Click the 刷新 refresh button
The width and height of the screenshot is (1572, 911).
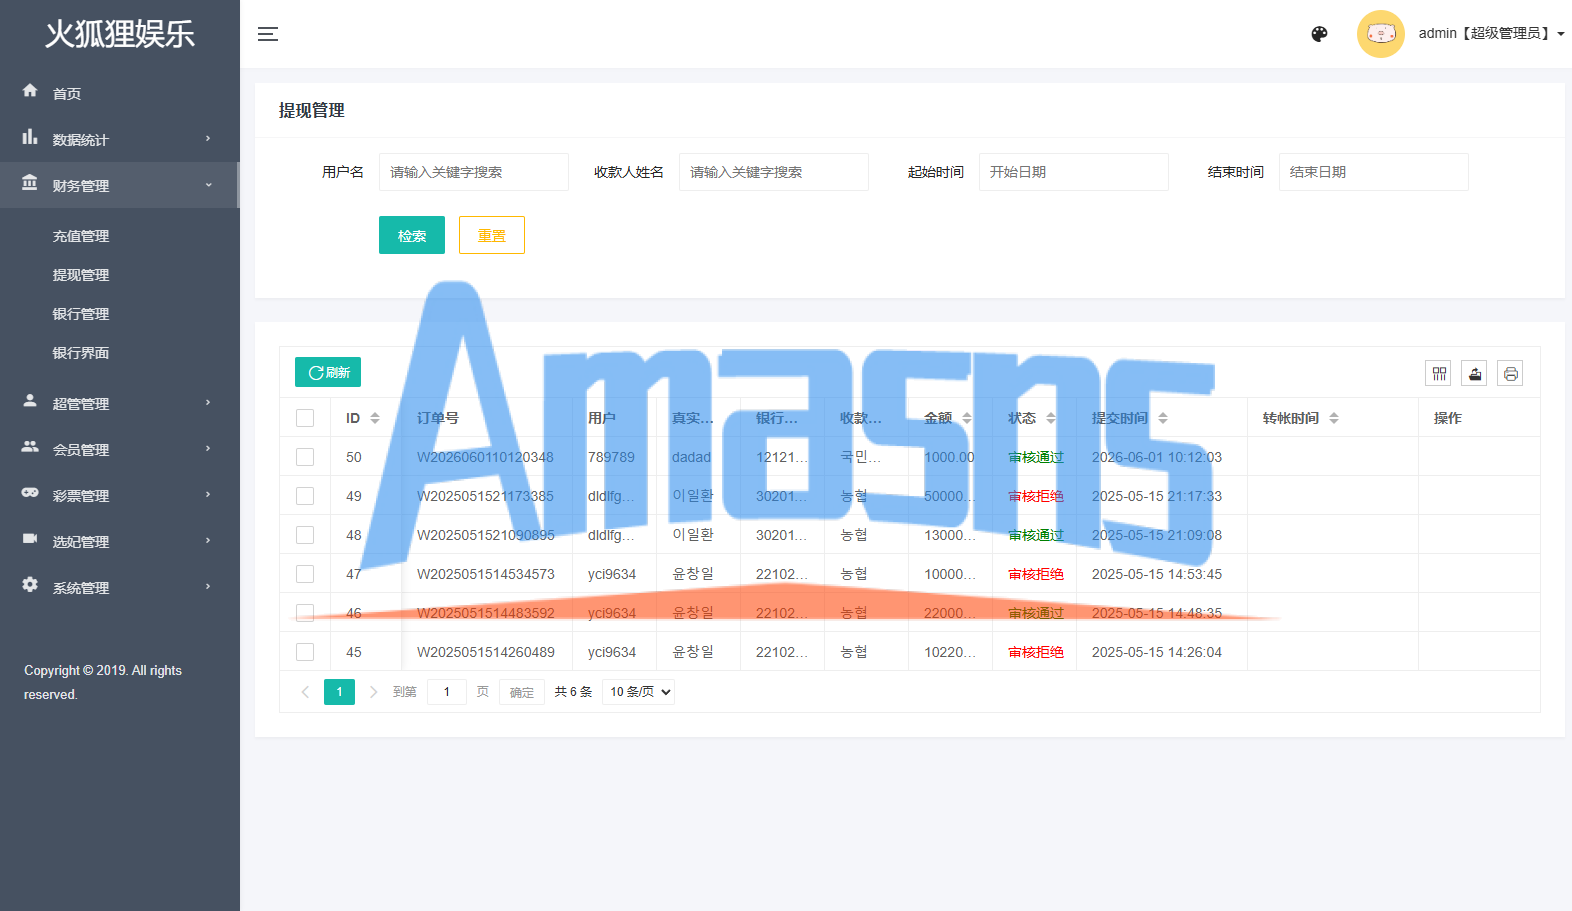pyautogui.click(x=328, y=372)
